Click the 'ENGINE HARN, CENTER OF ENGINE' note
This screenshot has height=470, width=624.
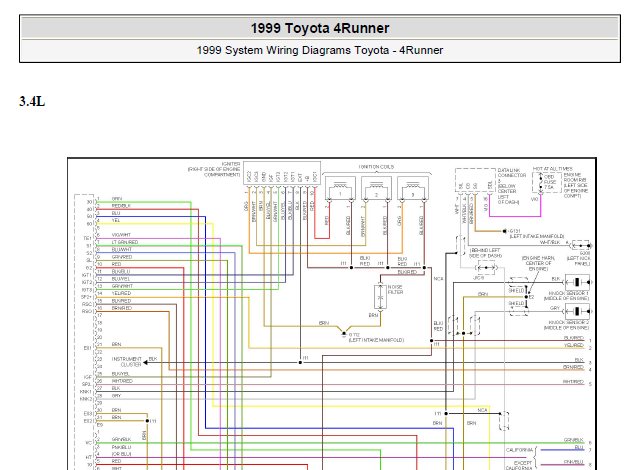click(x=538, y=263)
